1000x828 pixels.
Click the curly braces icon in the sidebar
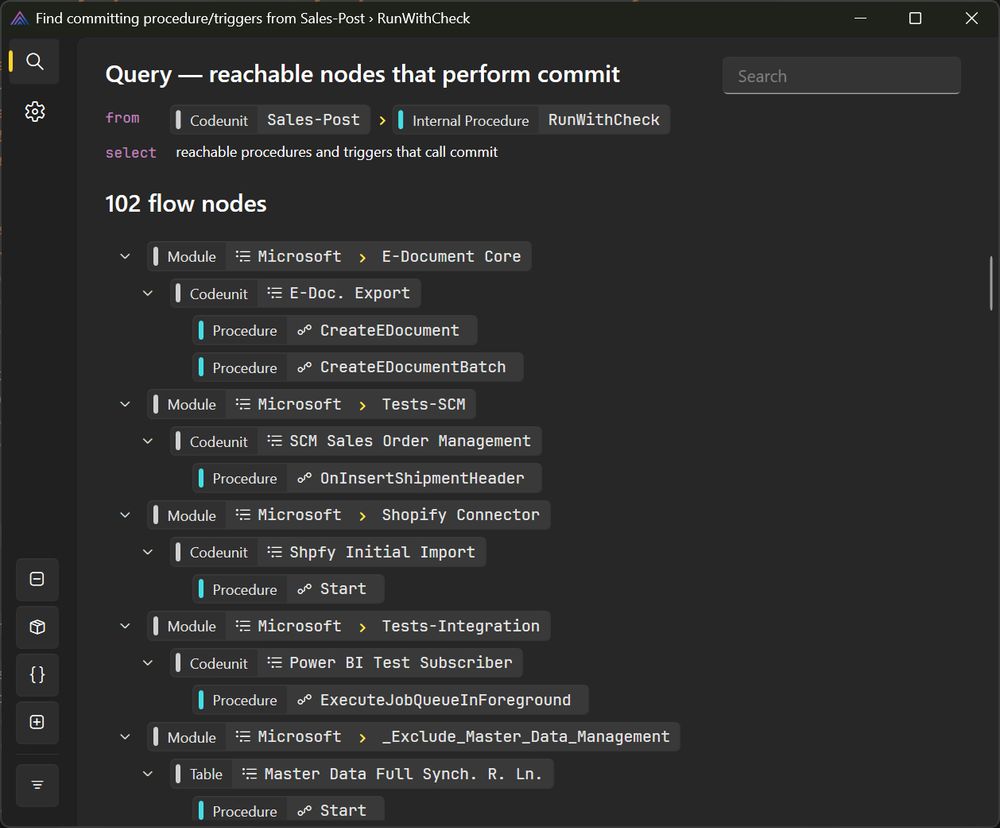click(37, 674)
